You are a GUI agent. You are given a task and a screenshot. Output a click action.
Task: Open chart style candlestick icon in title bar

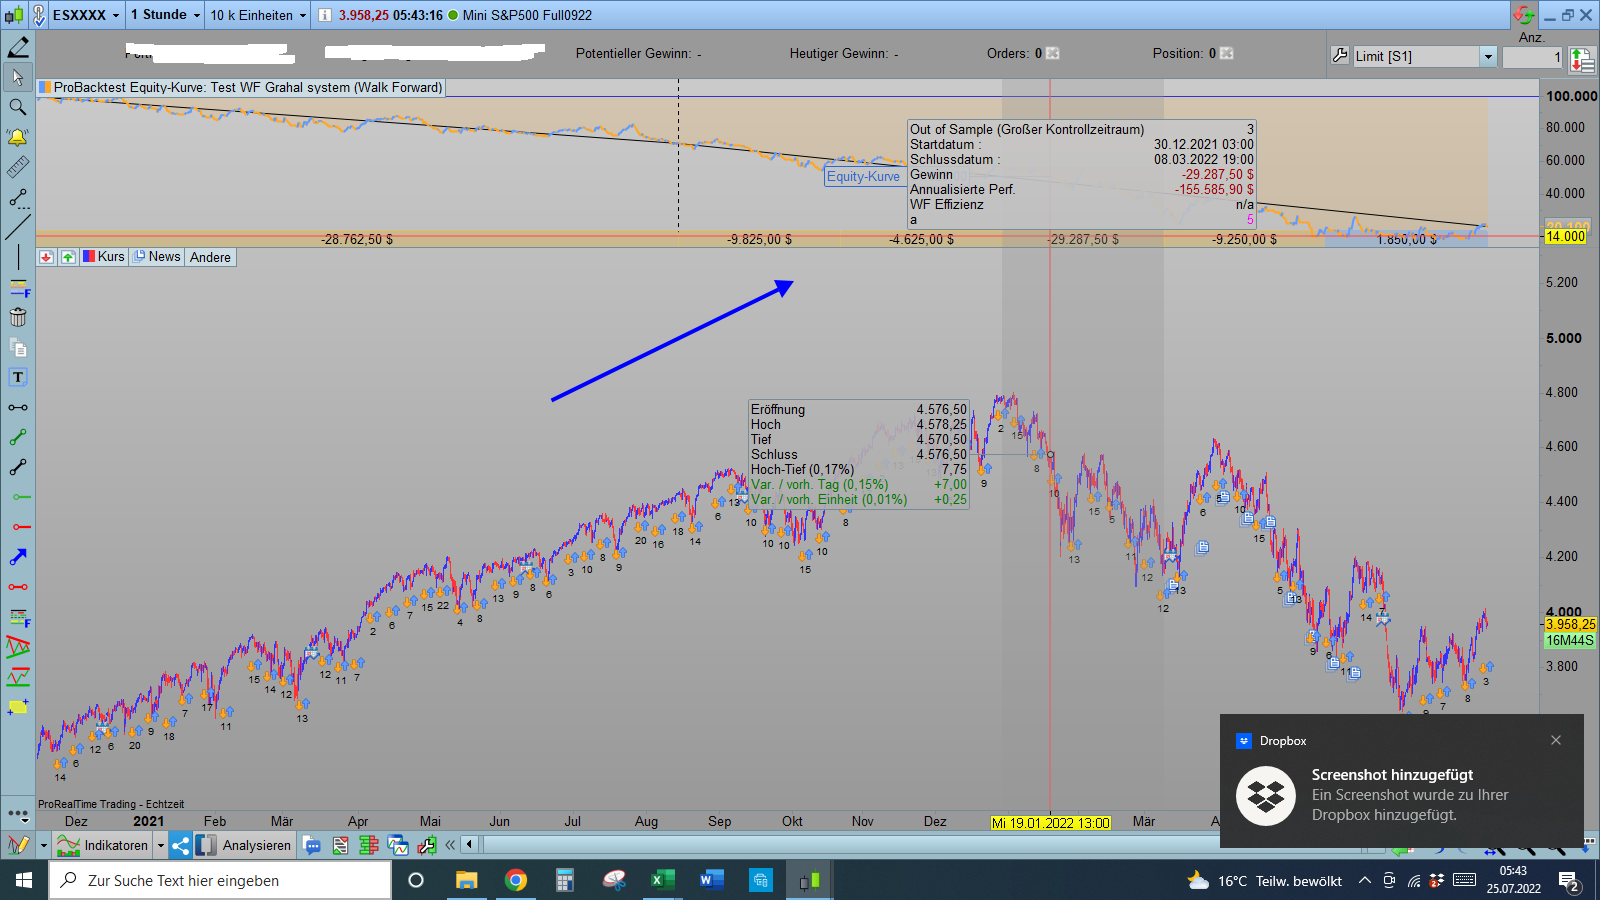(x=14, y=15)
